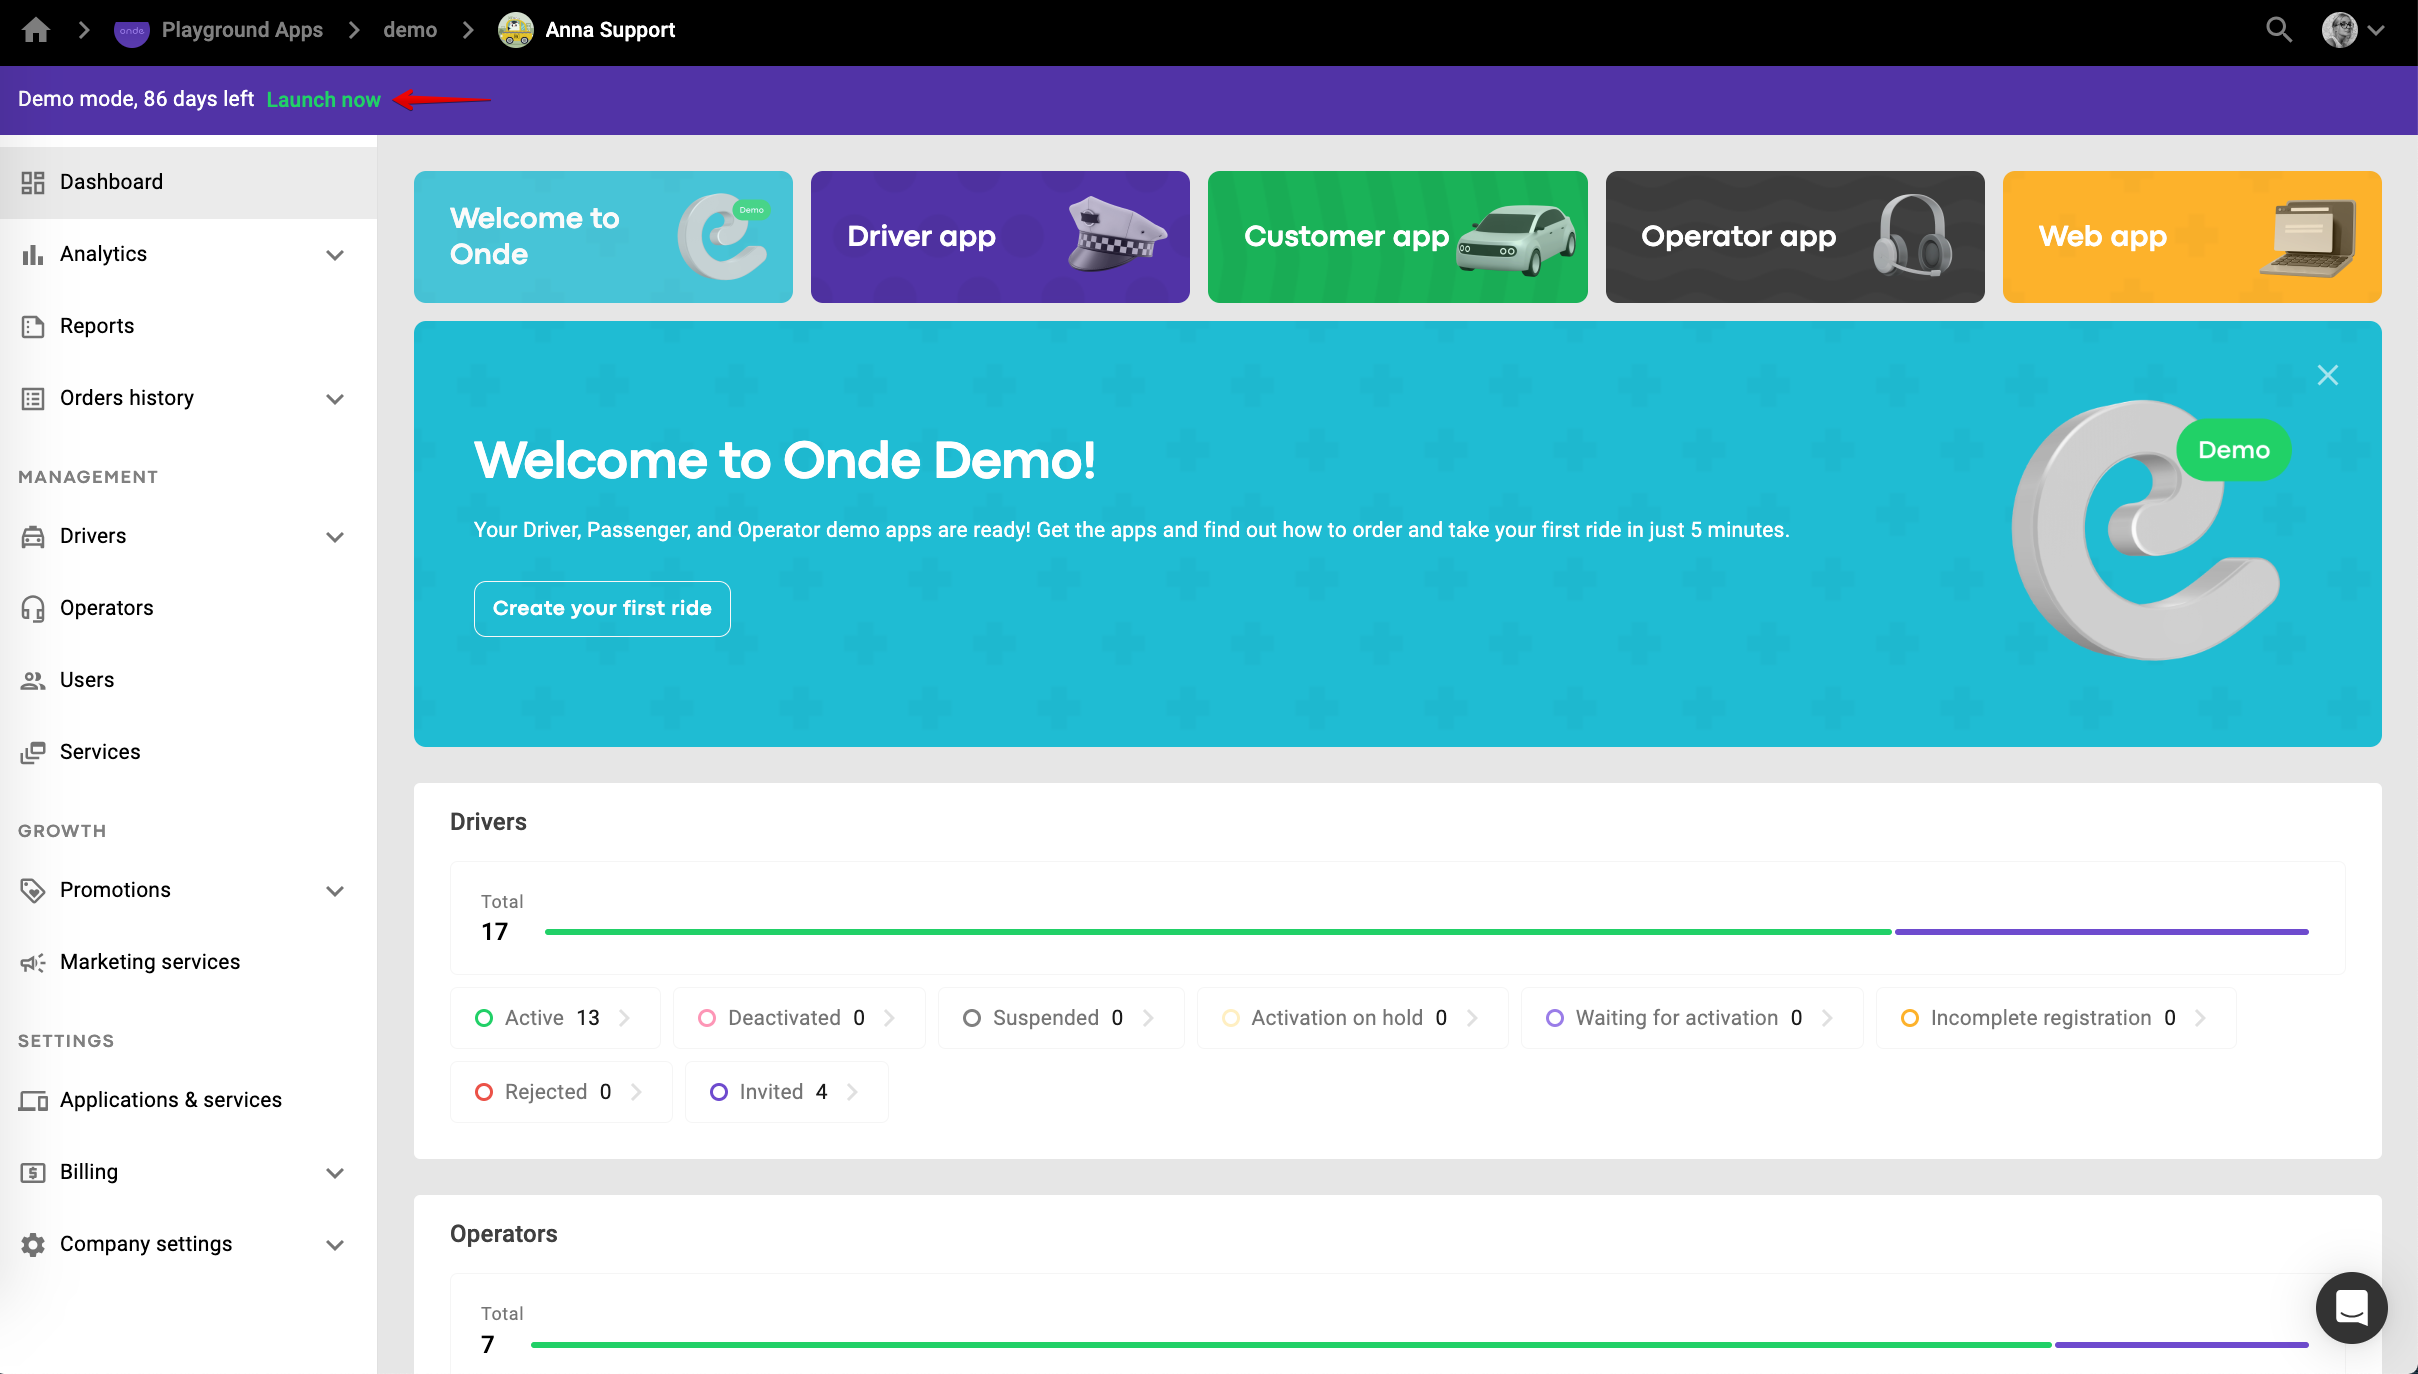The width and height of the screenshot is (2418, 1374).
Task: Click the Reports document icon
Action: click(33, 326)
